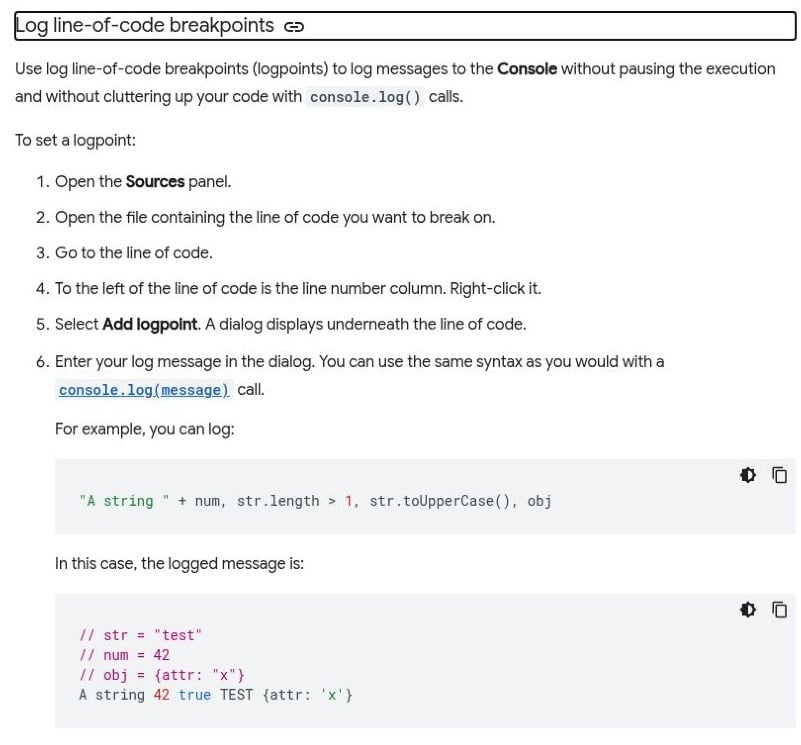801x745 pixels.
Task: Click step 3 "Go to the line of code."
Action: point(133,253)
